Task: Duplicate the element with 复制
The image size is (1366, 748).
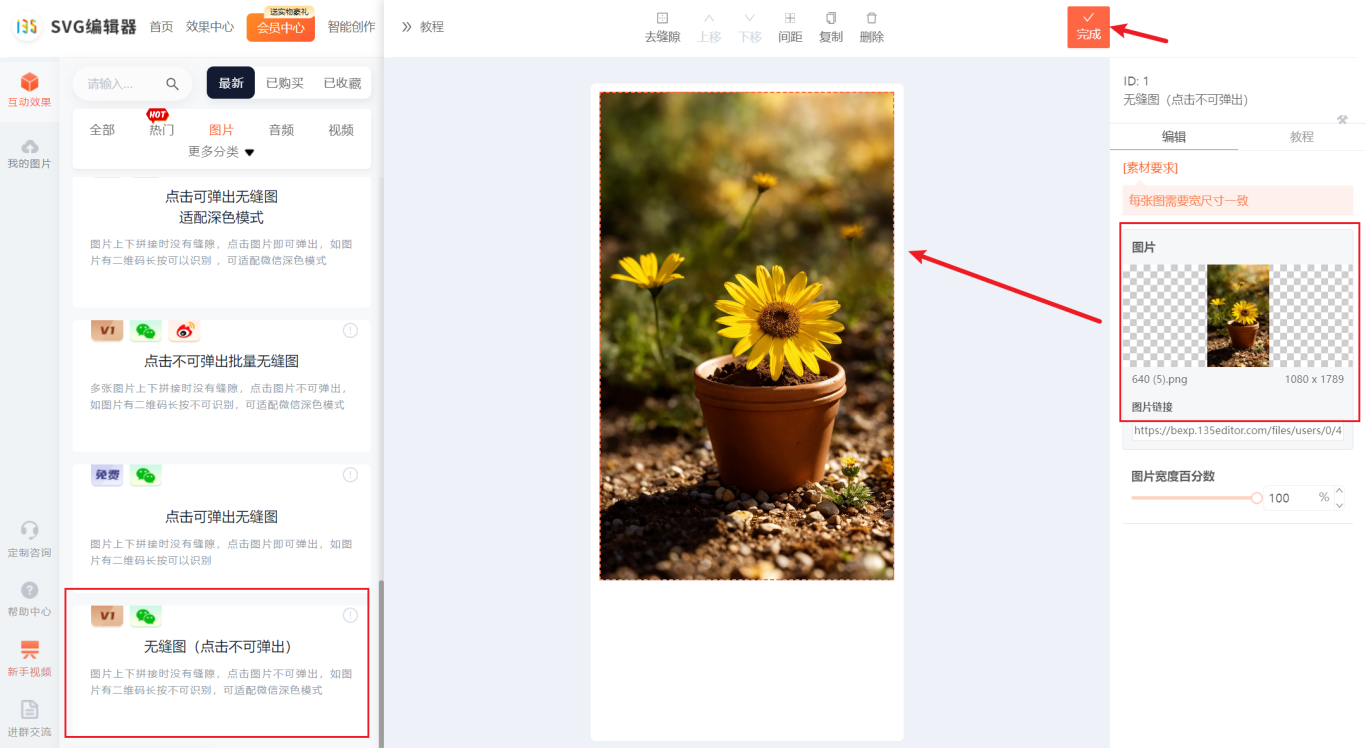Action: [x=831, y=27]
